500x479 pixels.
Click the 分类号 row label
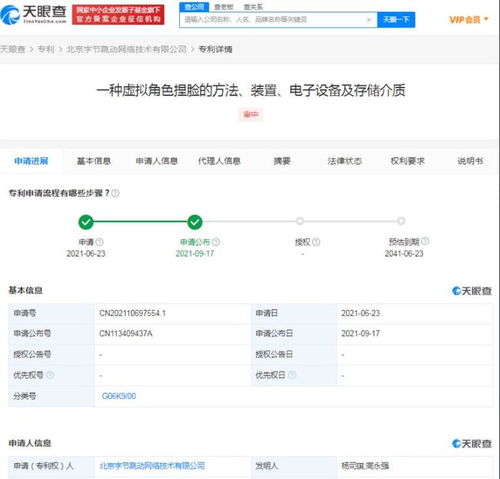pyautogui.click(x=25, y=396)
